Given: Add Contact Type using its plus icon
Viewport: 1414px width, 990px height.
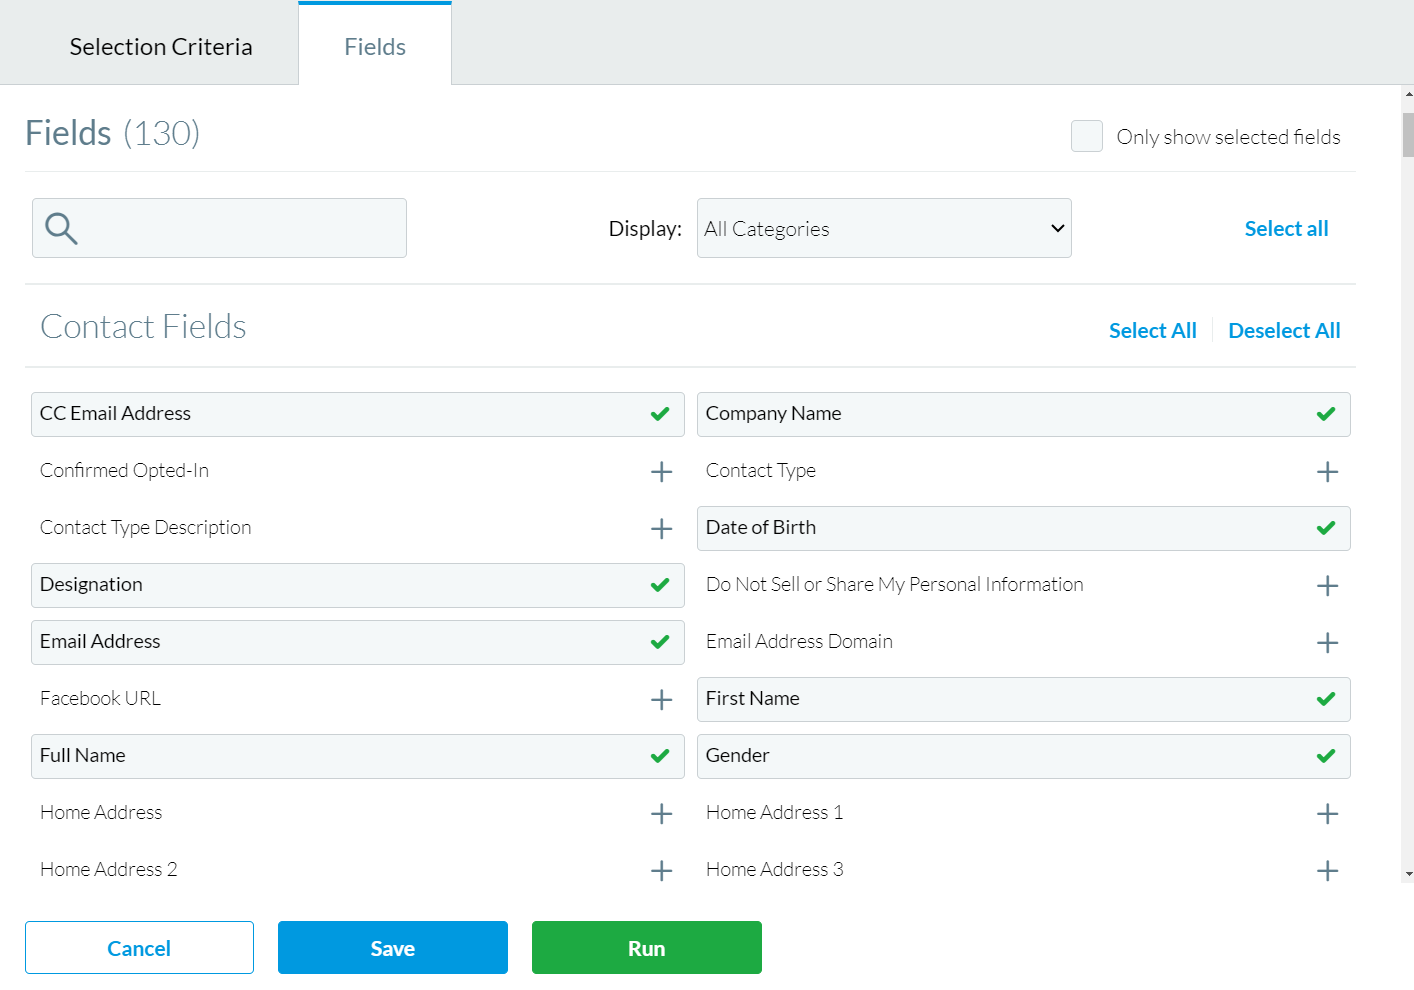Looking at the screenshot, I should click(1327, 471).
